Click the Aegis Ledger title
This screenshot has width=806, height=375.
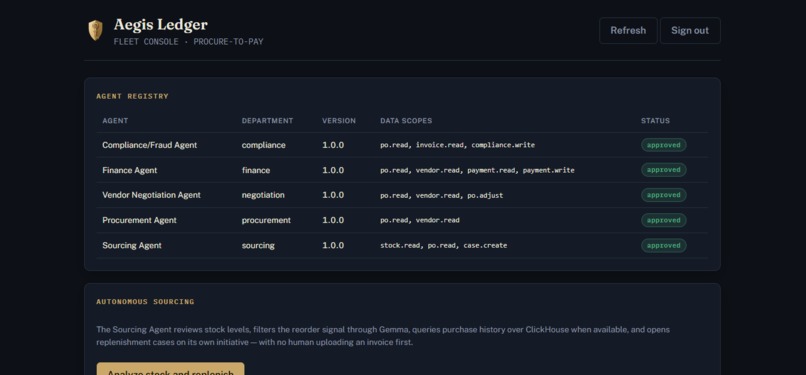pyautogui.click(x=160, y=24)
